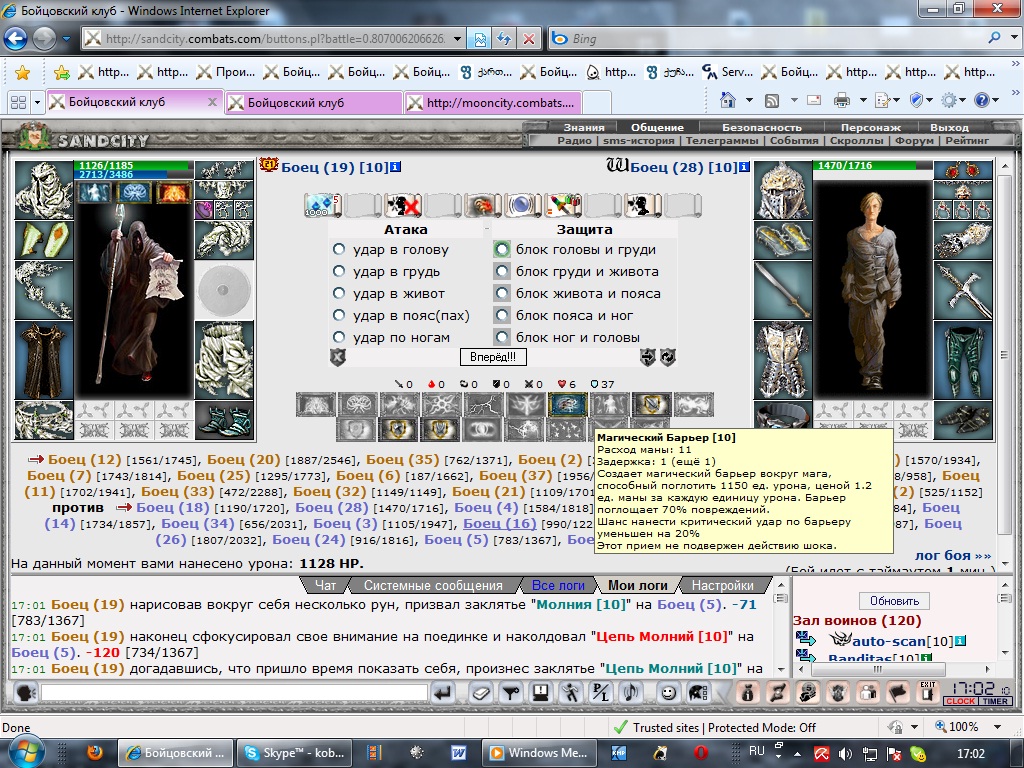Use the blue orb scroll
This screenshot has height=768, width=1024.
pyautogui.click(x=522, y=204)
